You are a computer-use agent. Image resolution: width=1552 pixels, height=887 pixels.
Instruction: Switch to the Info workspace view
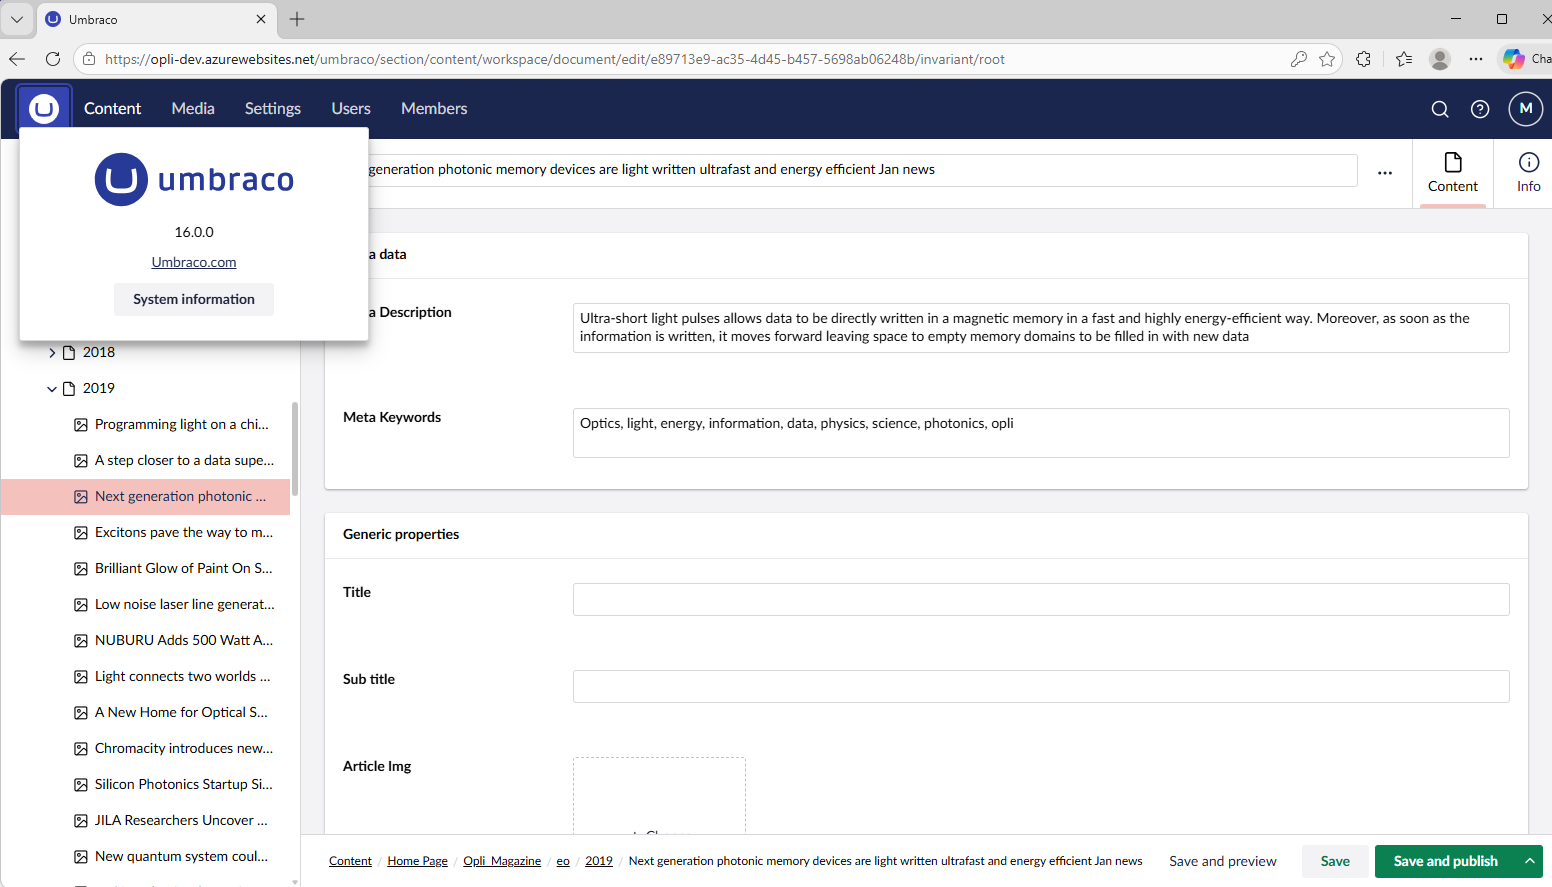click(x=1528, y=172)
